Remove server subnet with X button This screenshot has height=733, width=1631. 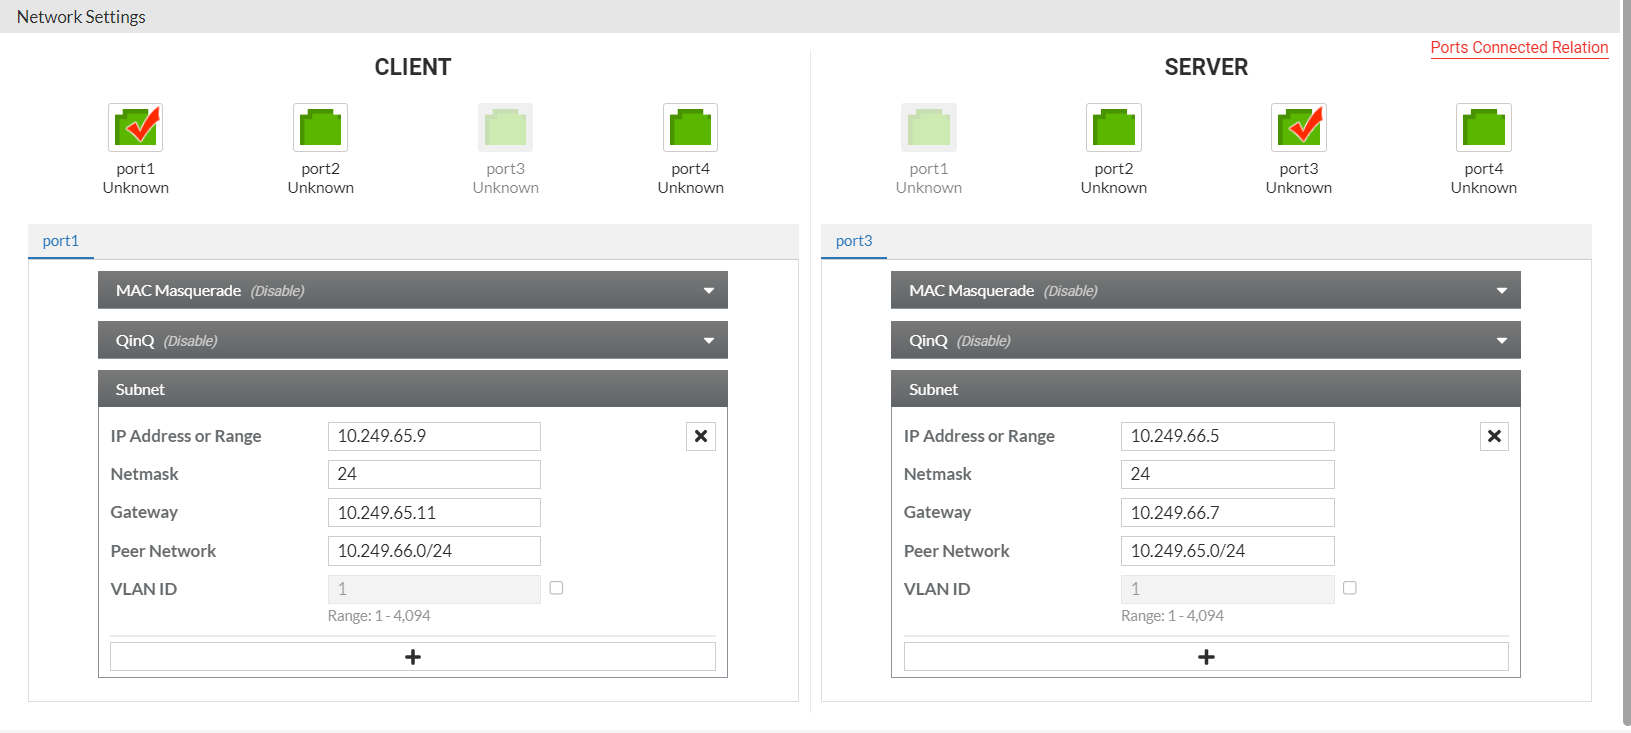point(1494,436)
